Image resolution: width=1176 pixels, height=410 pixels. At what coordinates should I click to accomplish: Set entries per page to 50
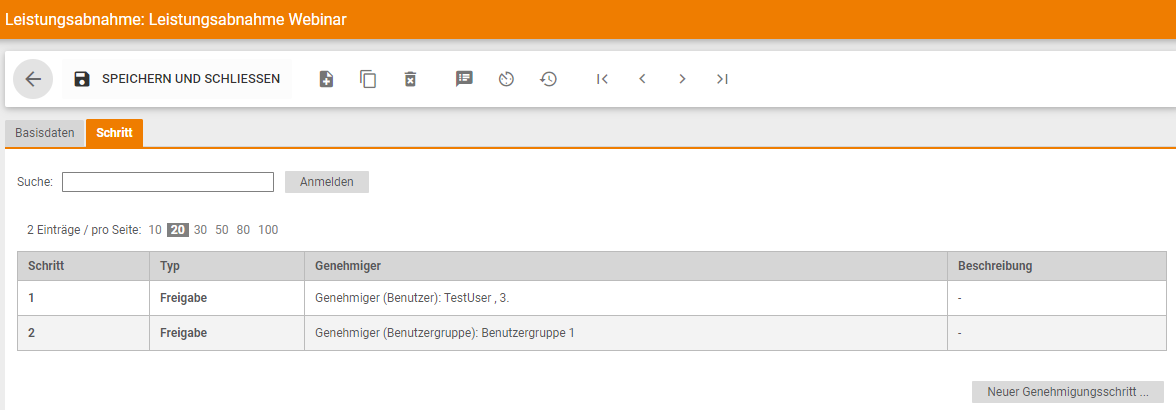pos(222,230)
